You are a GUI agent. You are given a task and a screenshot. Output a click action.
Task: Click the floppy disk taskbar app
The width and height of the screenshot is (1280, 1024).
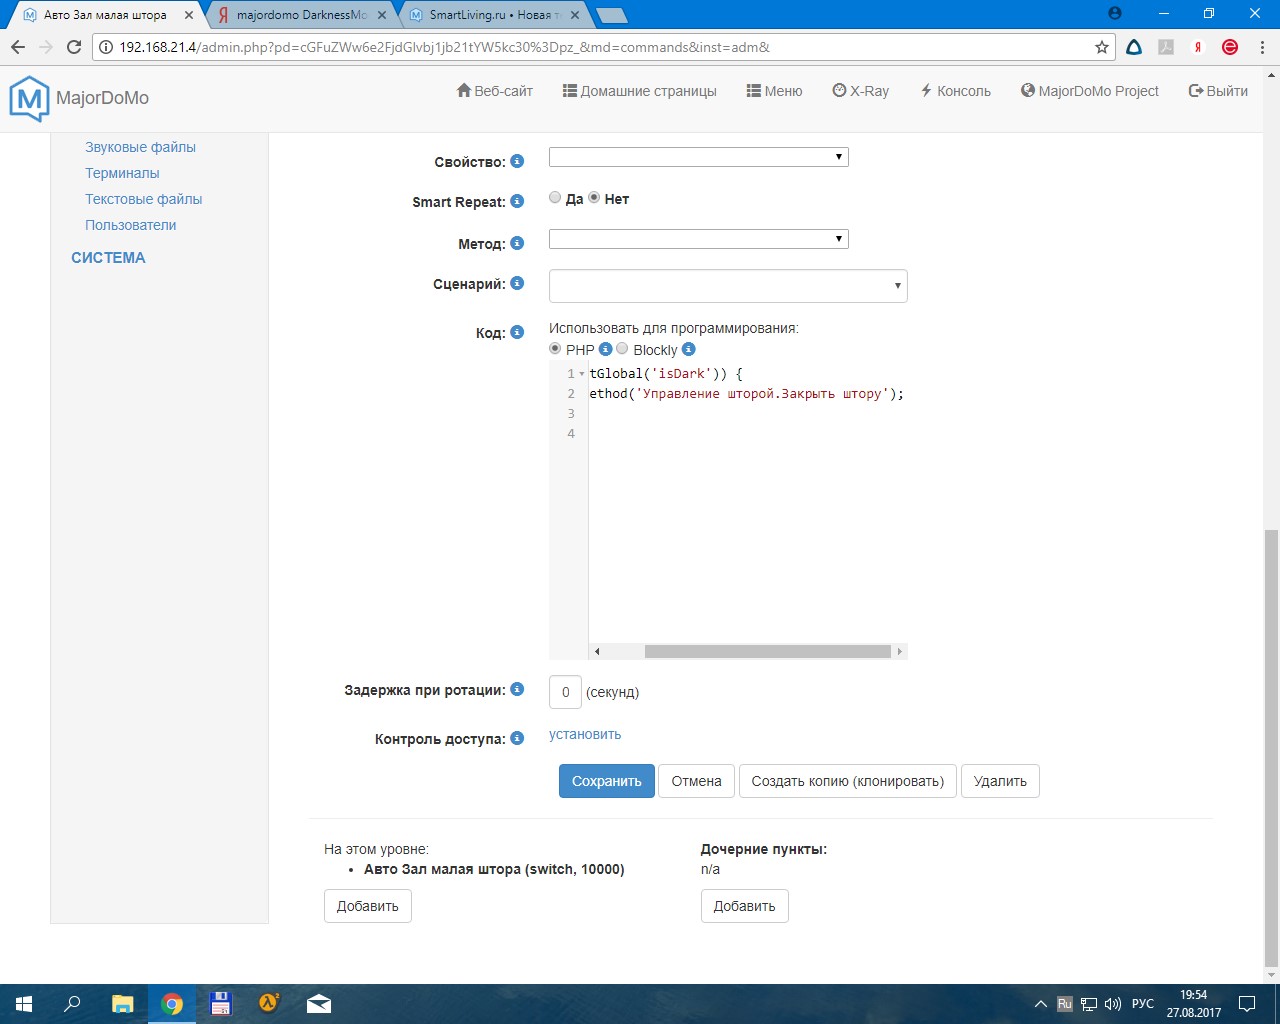(x=220, y=1004)
